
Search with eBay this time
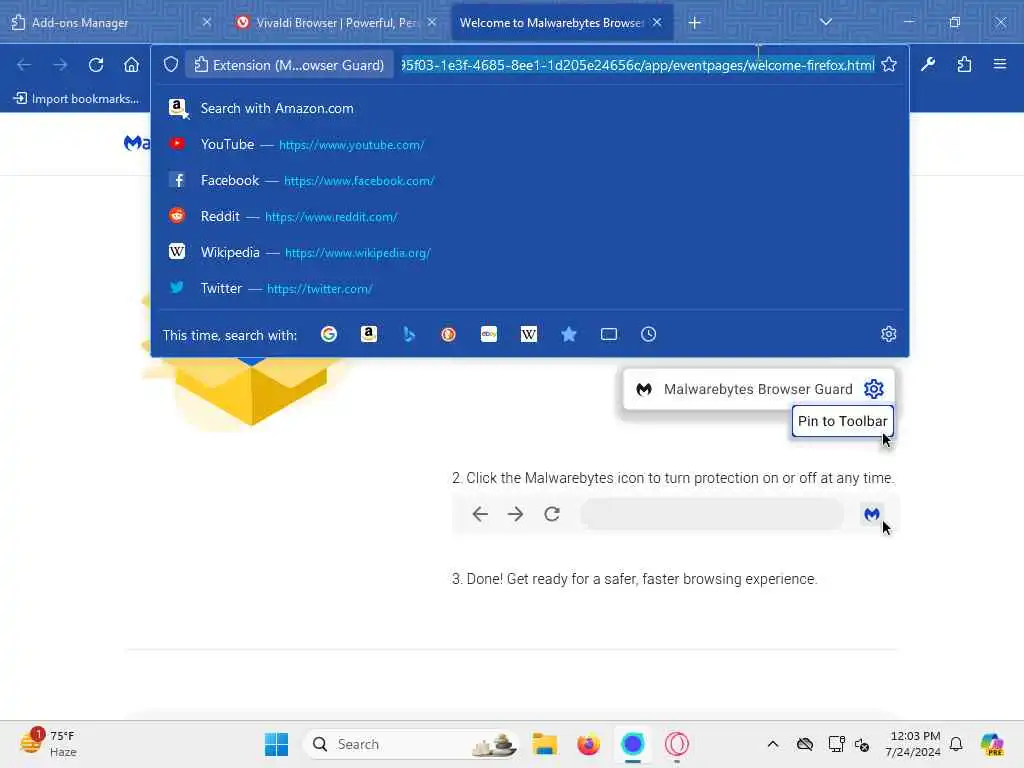[x=488, y=334]
